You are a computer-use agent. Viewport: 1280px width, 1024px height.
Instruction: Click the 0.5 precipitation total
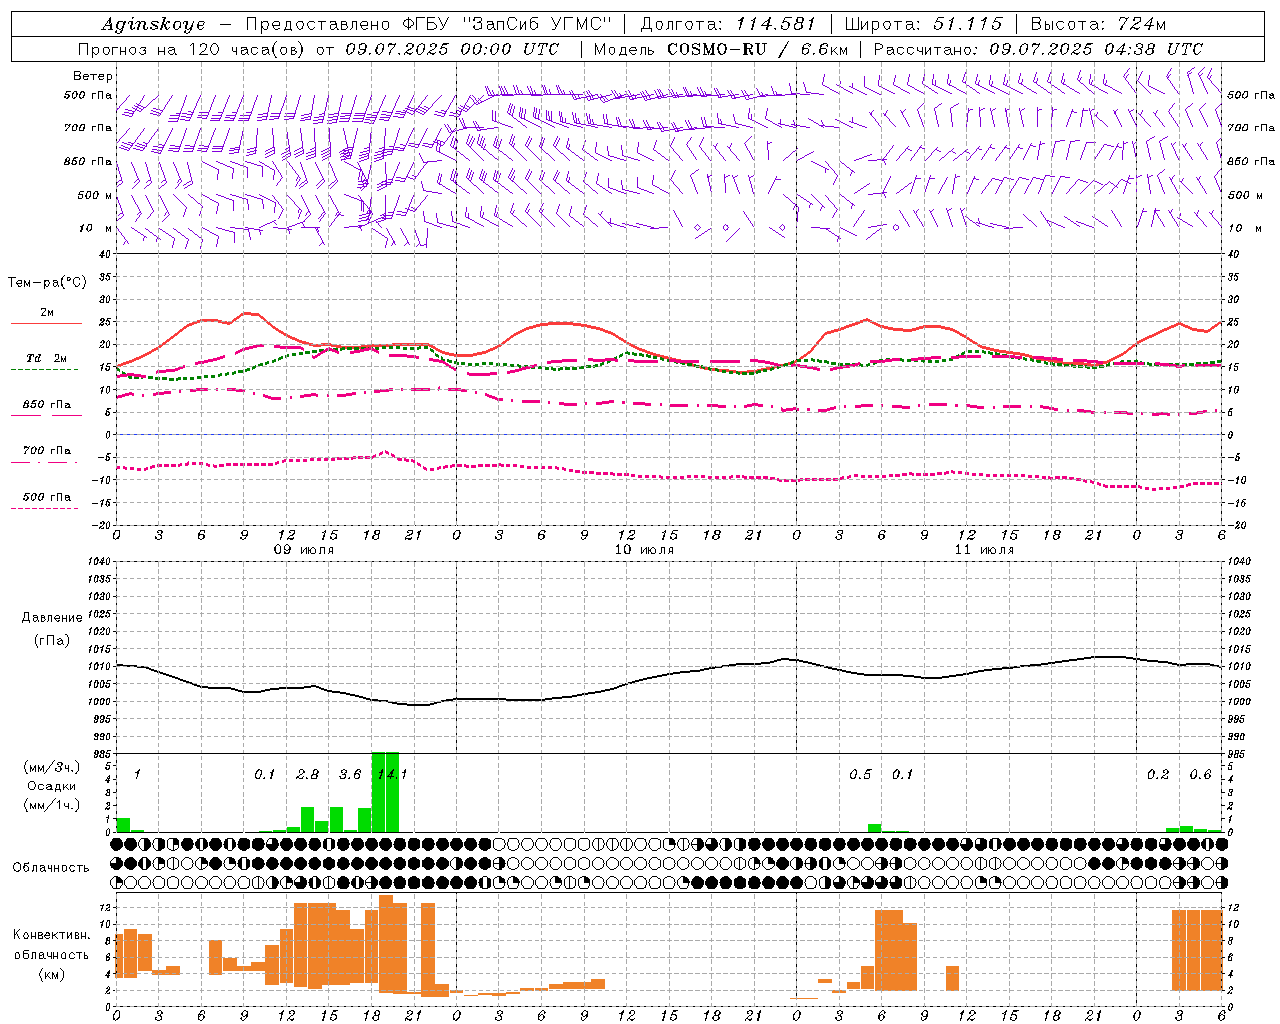tap(860, 774)
